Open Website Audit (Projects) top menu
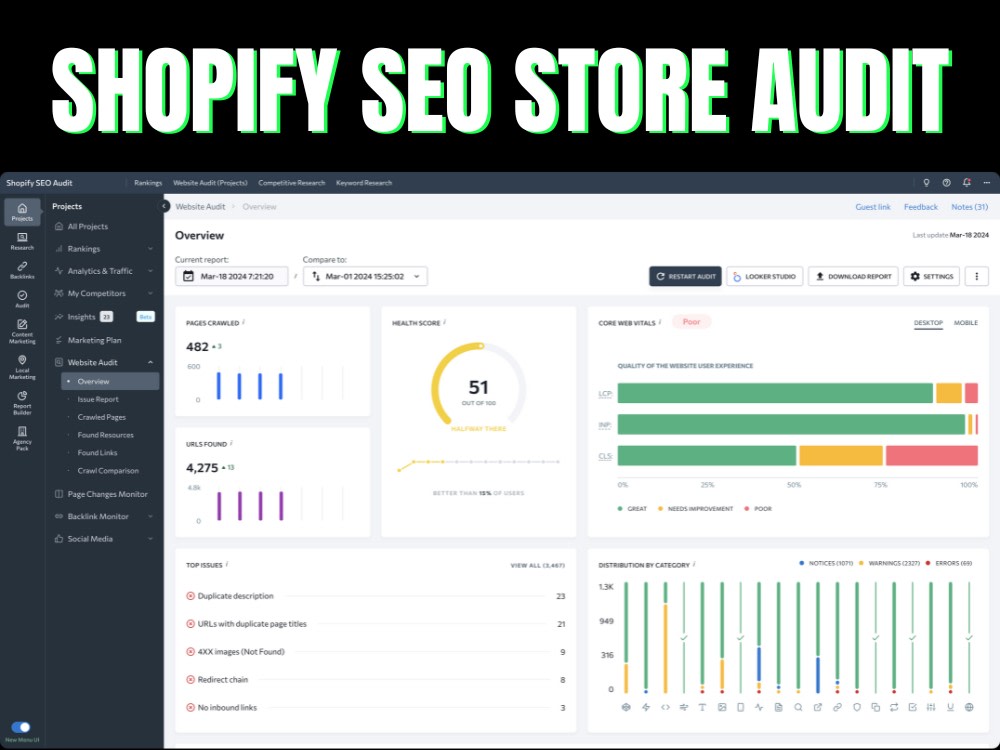Screen dimensions: 1000x750 point(210,183)
